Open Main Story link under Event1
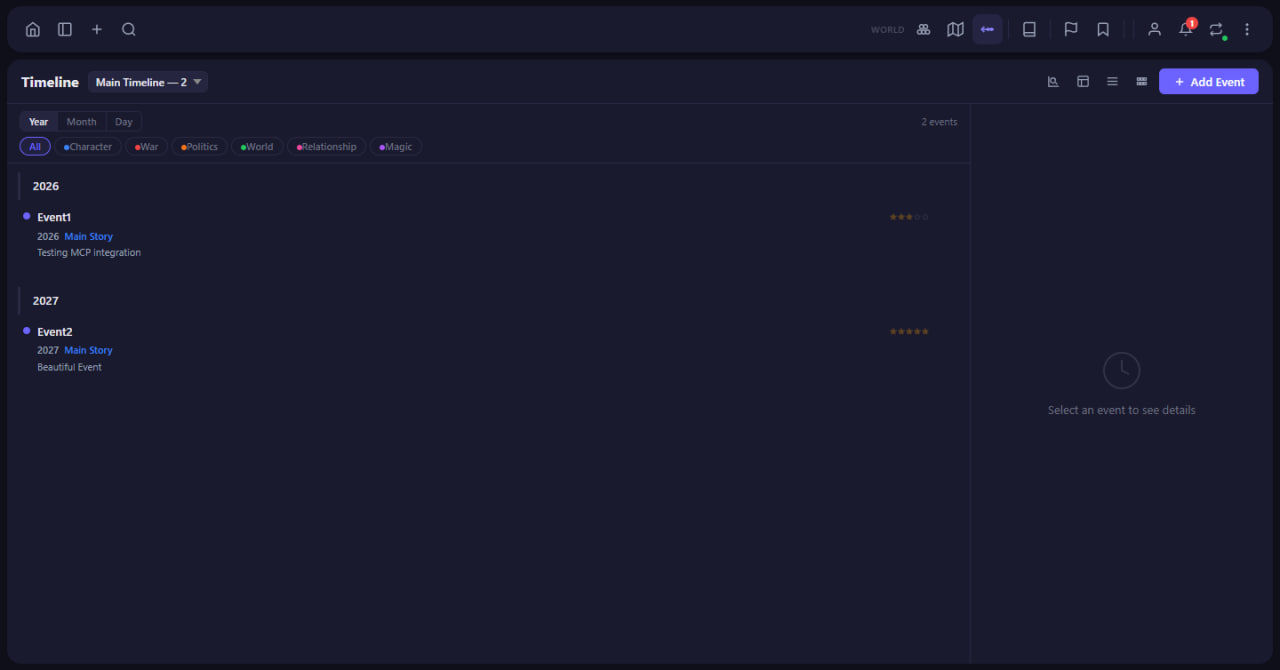Image resolution: width=1280 pixels, height=670 pixels. [89, 237]
